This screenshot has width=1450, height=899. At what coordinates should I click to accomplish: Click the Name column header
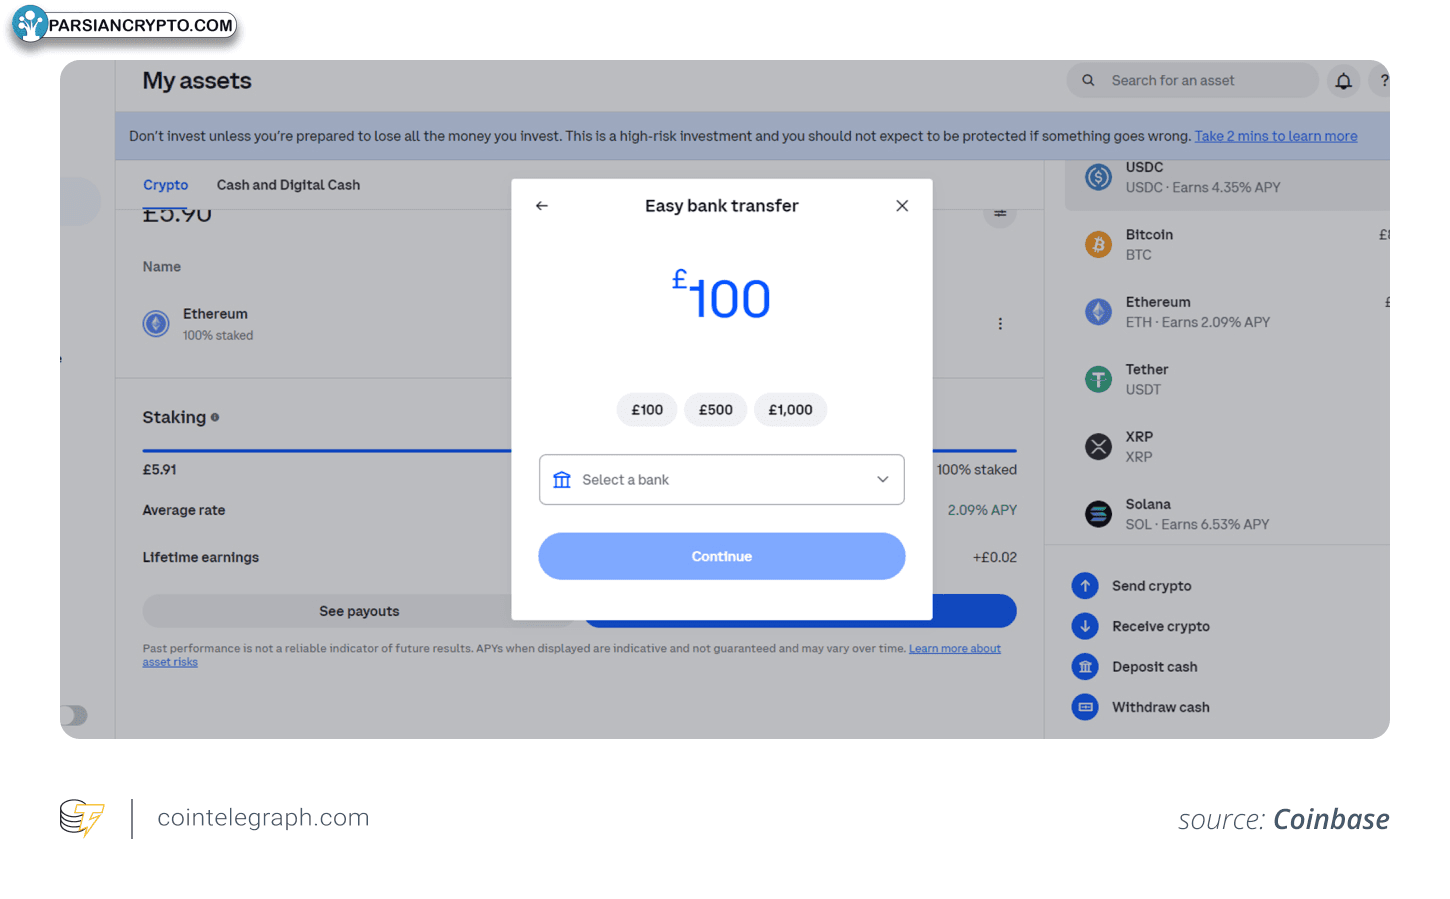(162, 267)
